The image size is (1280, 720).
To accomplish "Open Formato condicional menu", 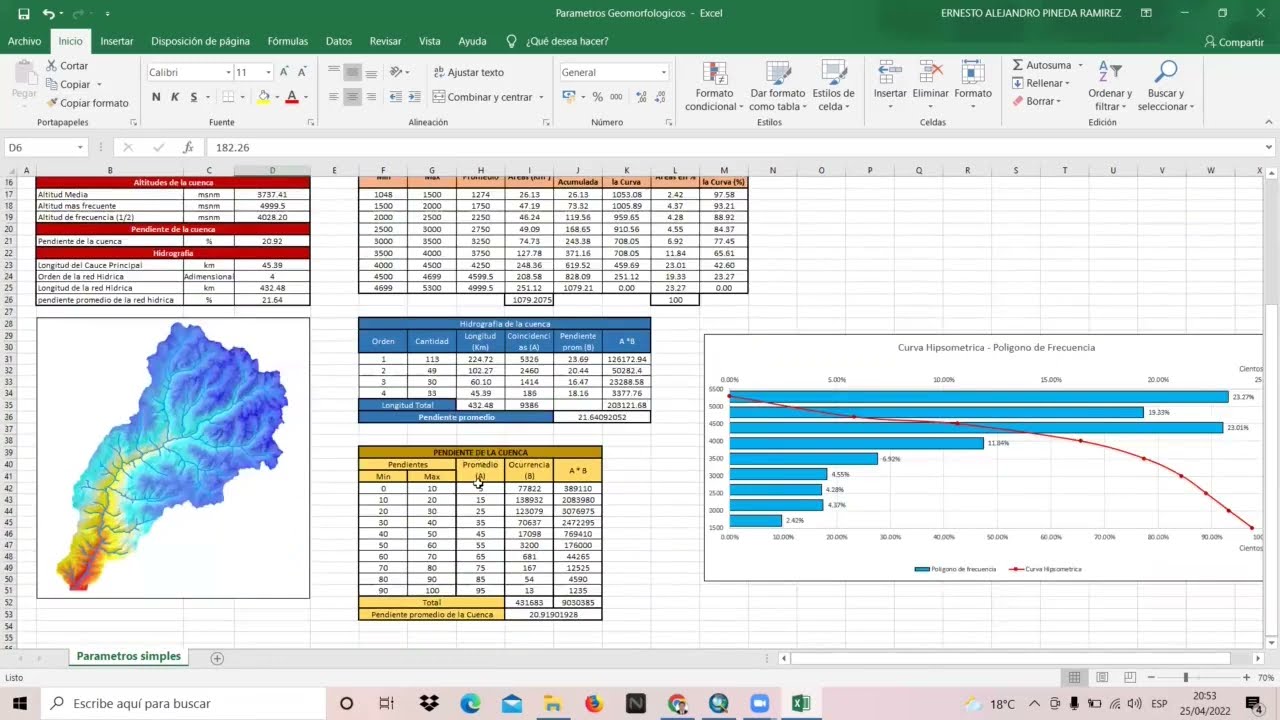I will 714,86.
